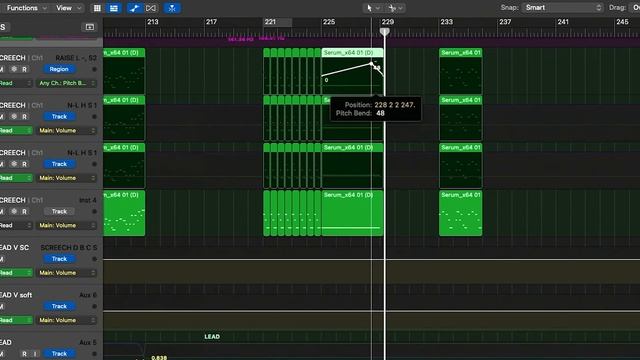
Task: Record-enable the Aux 5 LEAD track
Action: 24,354
